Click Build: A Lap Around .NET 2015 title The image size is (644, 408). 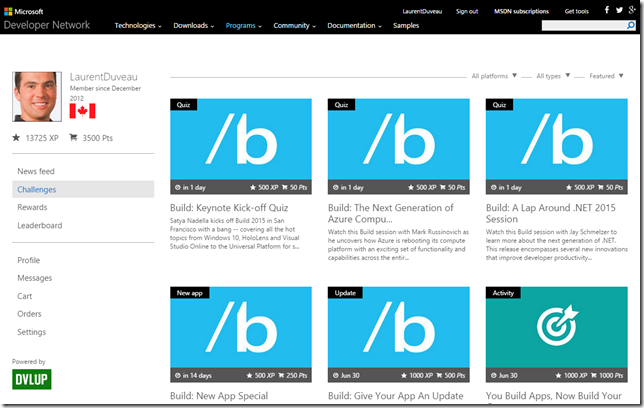click(551, 213)
